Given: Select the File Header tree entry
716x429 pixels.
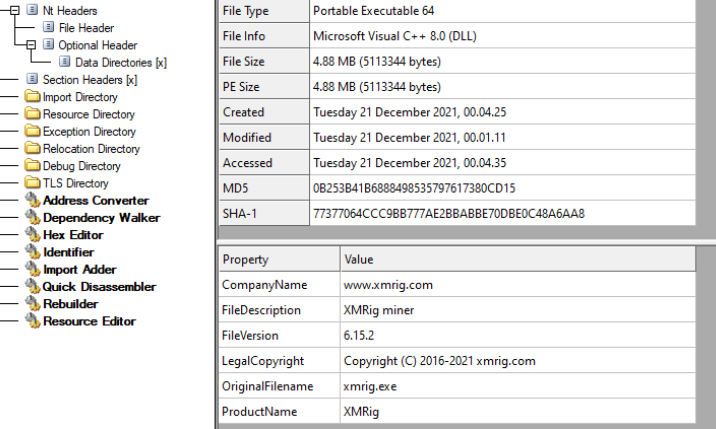Looking at the screenshot, I should coord(86,28).
